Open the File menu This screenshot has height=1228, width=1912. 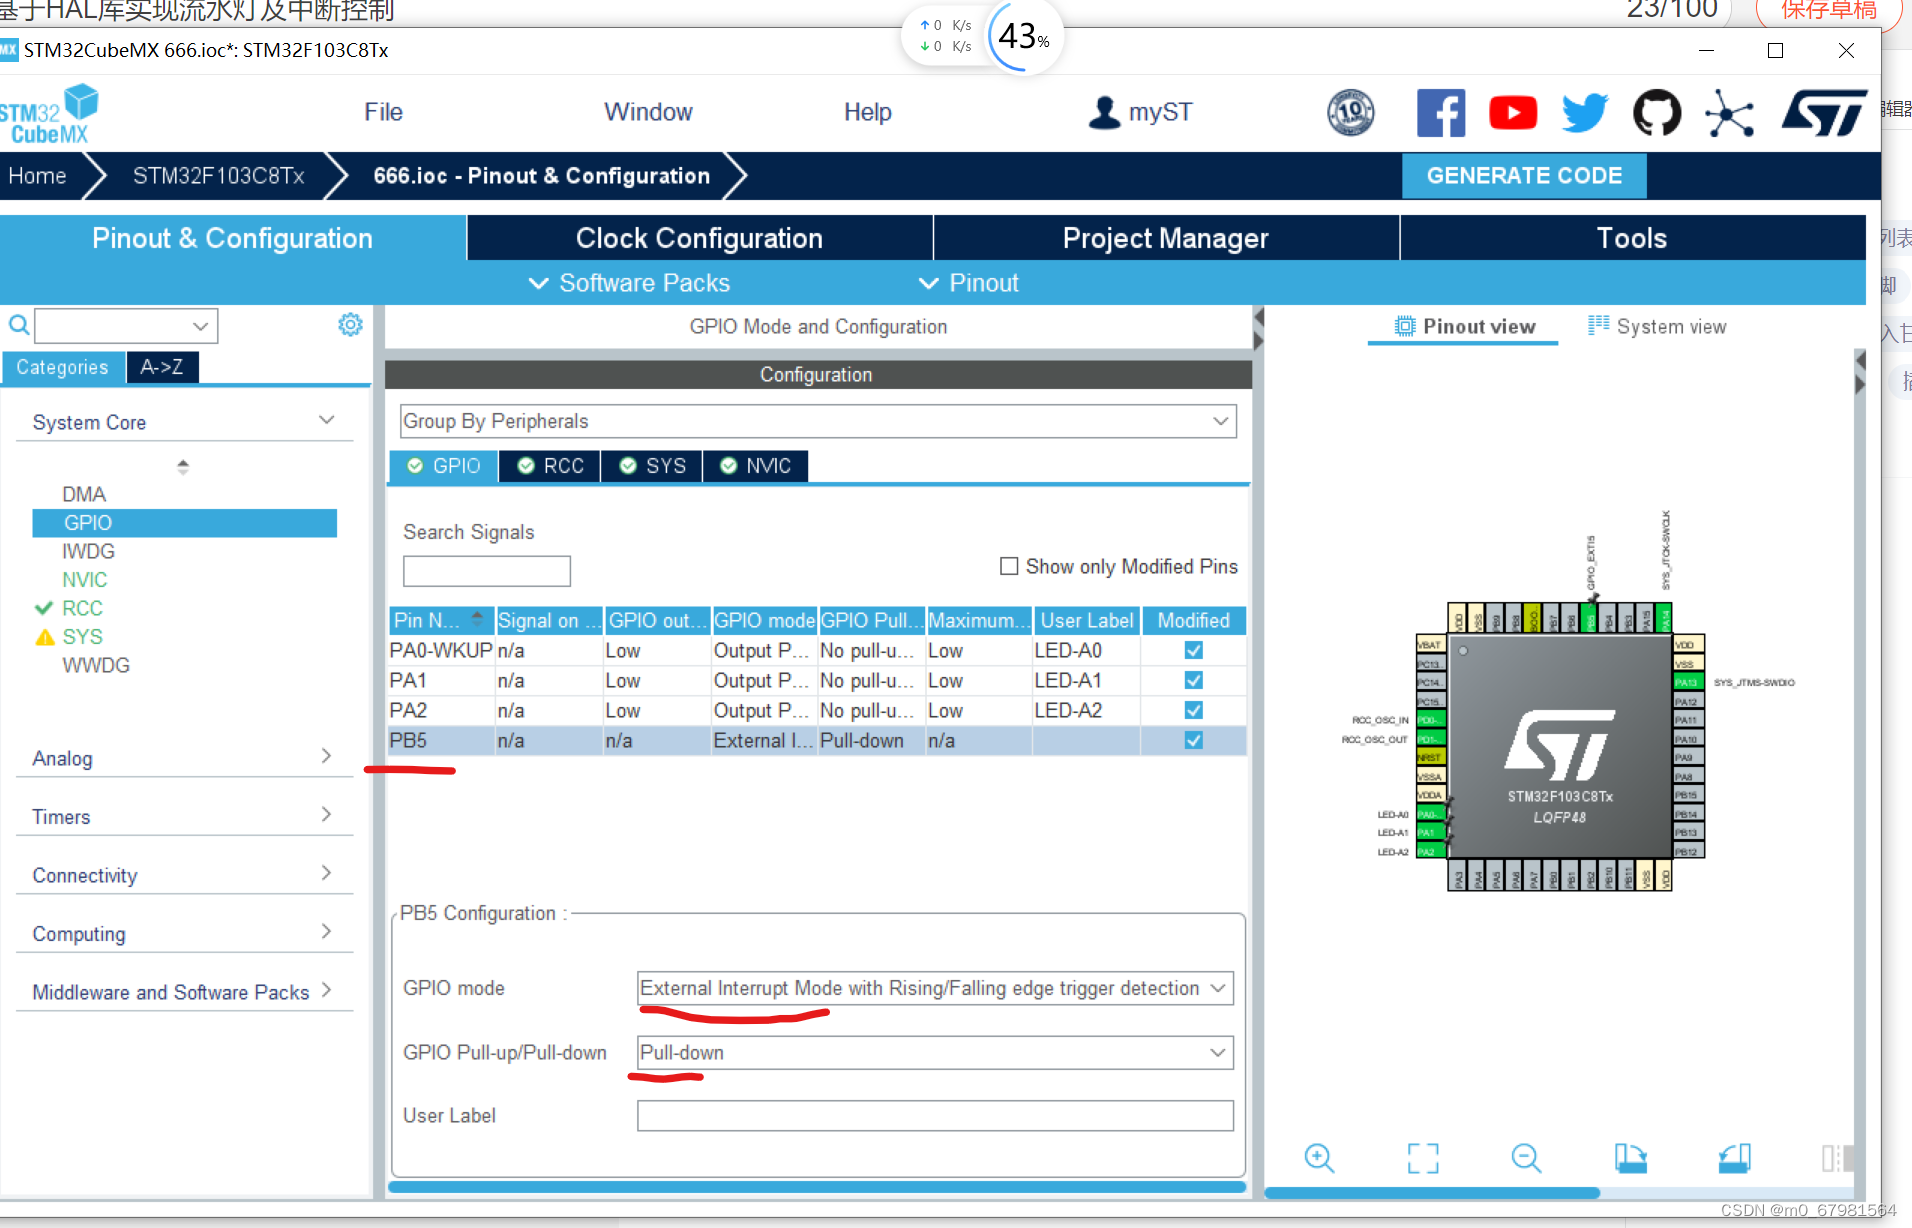(383, 112)
